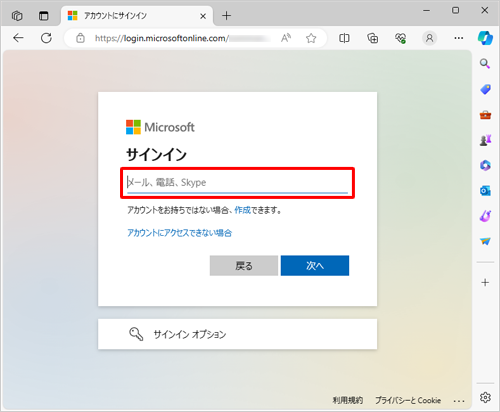Open the Collections icon
The width and height of the screenshot is (500, 412).
point(372,38)
